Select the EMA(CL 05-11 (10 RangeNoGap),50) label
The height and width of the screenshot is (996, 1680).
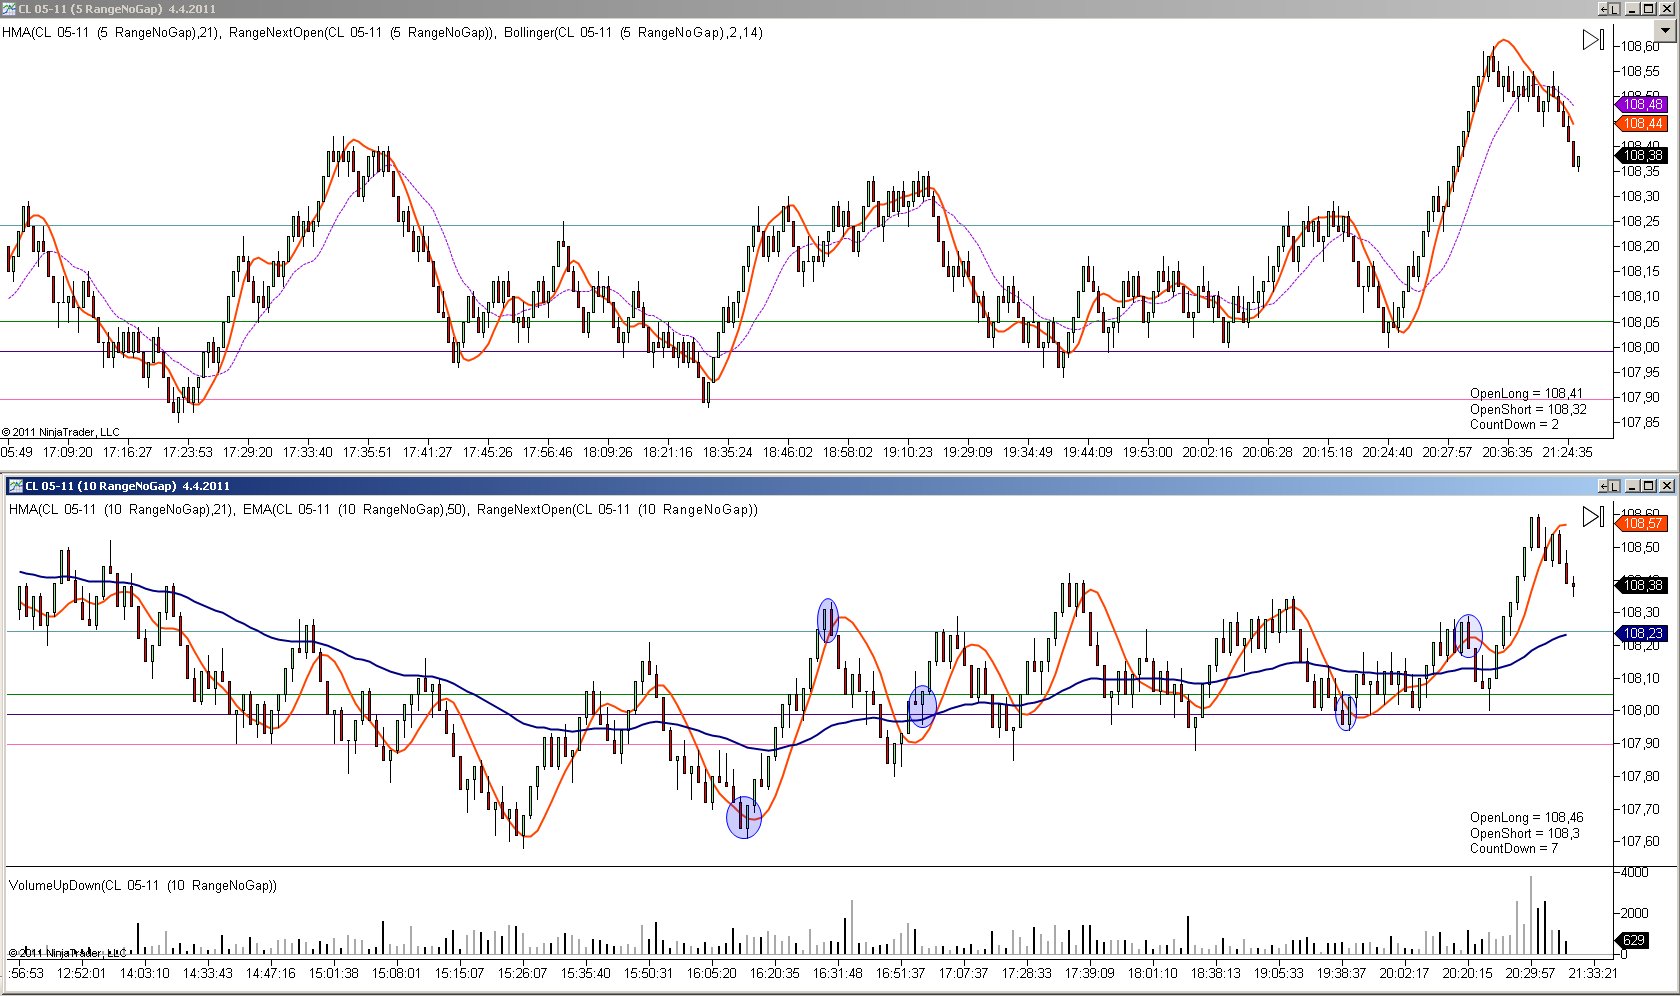[356, 509]
